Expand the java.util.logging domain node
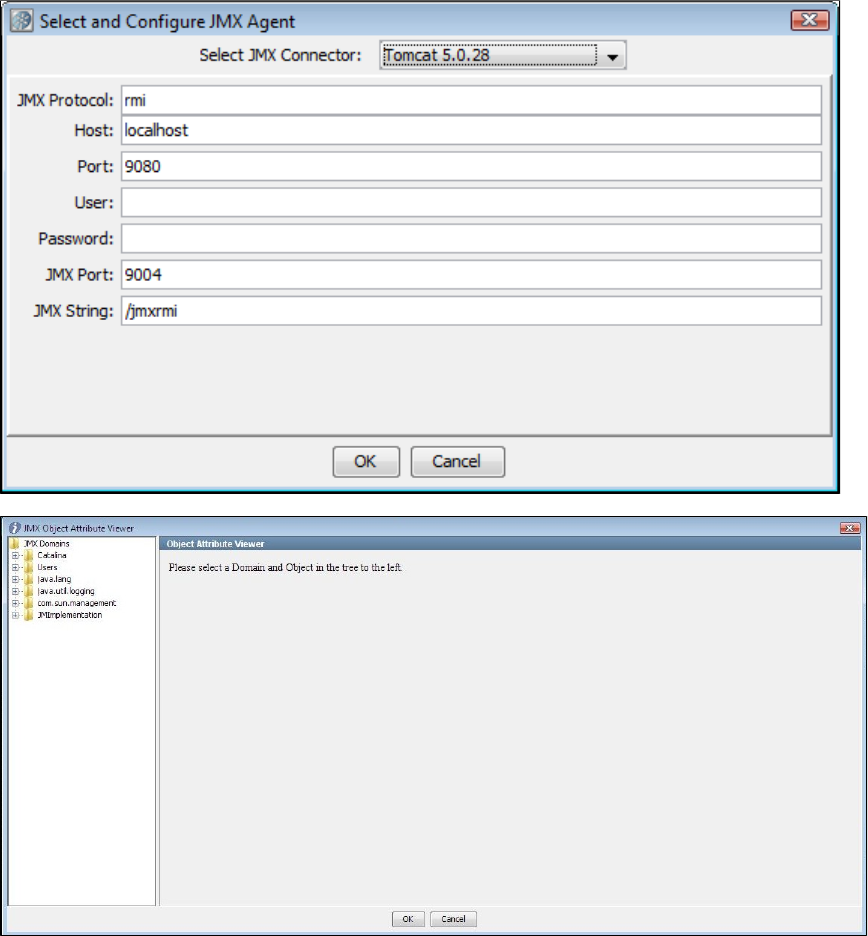Viewport: 868px width, 936px height. [x=16, y=591]
